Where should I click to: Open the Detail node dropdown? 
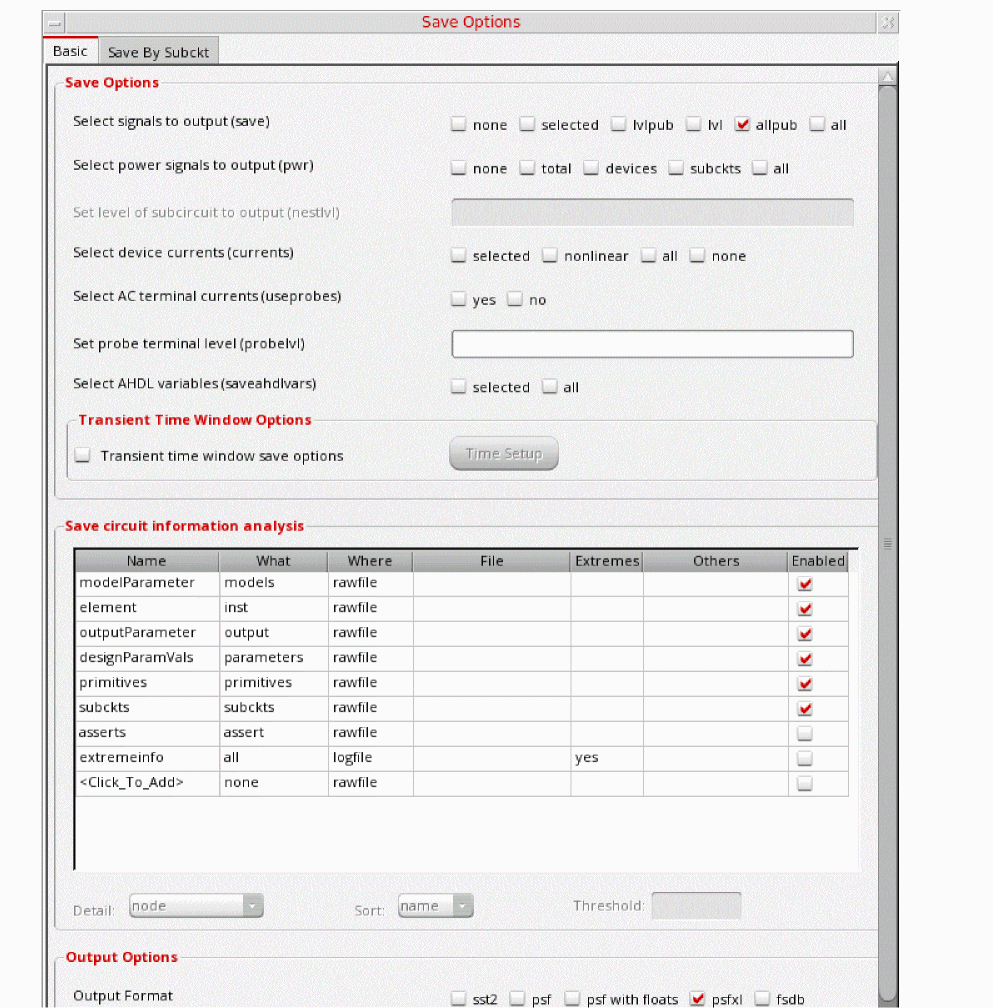[196, 906]
